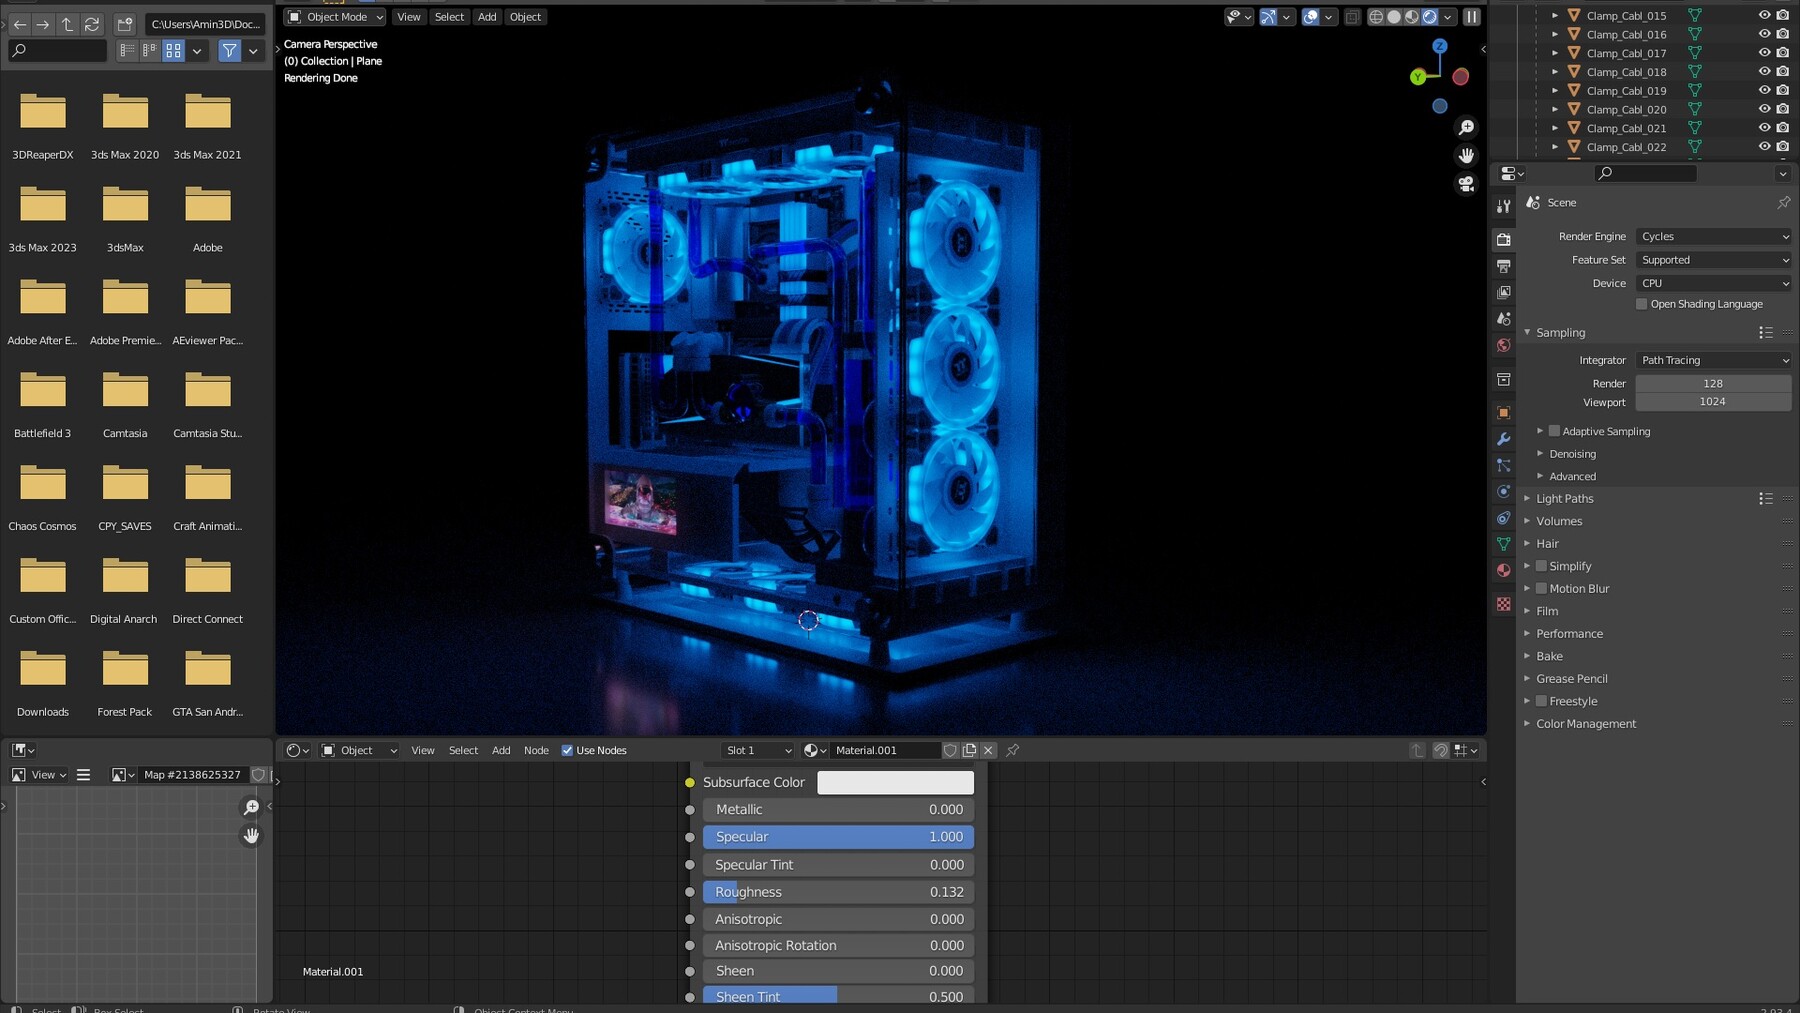Expand the Denoising section

point(1572,453)
